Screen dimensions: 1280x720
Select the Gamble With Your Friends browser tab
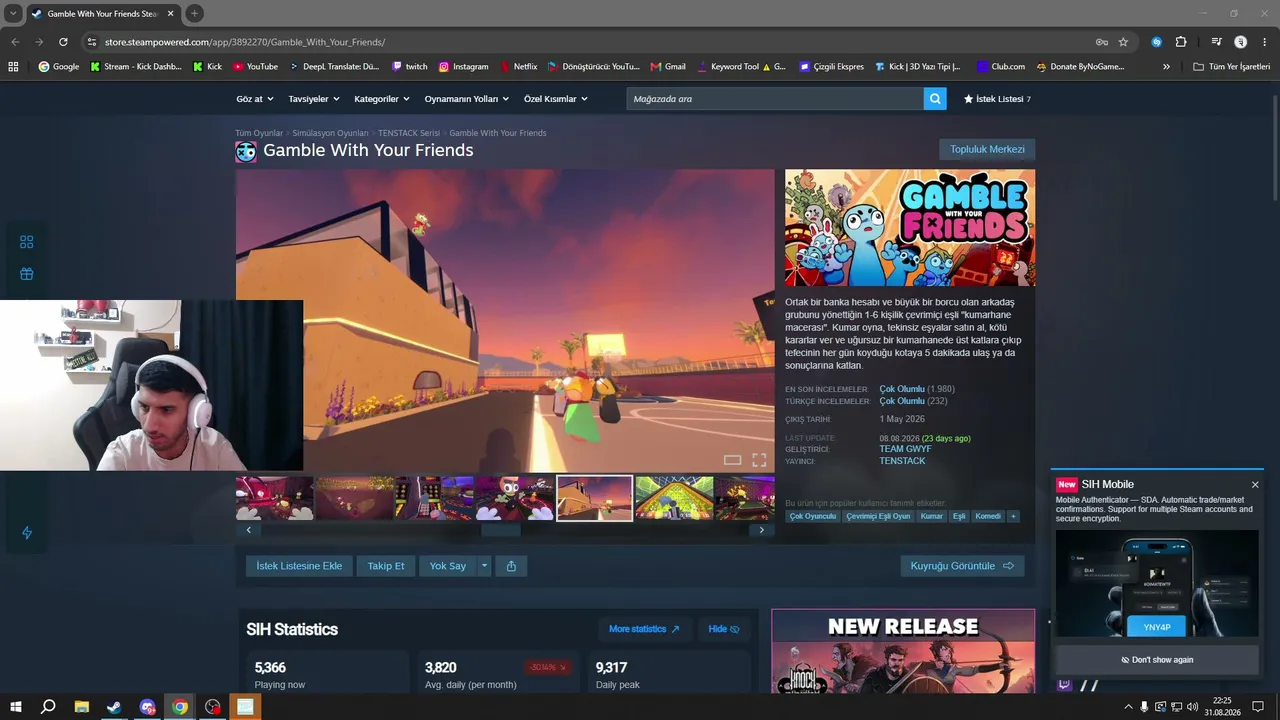coord(102,14)
